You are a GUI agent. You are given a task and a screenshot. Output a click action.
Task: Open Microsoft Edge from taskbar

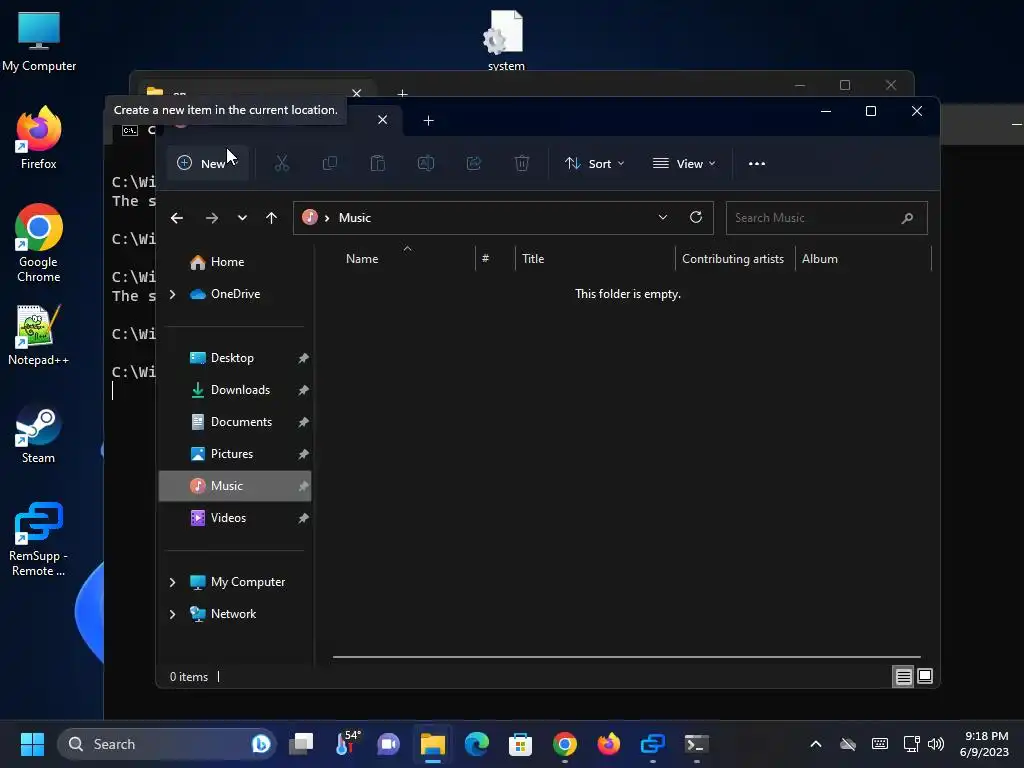click(477, 744)
